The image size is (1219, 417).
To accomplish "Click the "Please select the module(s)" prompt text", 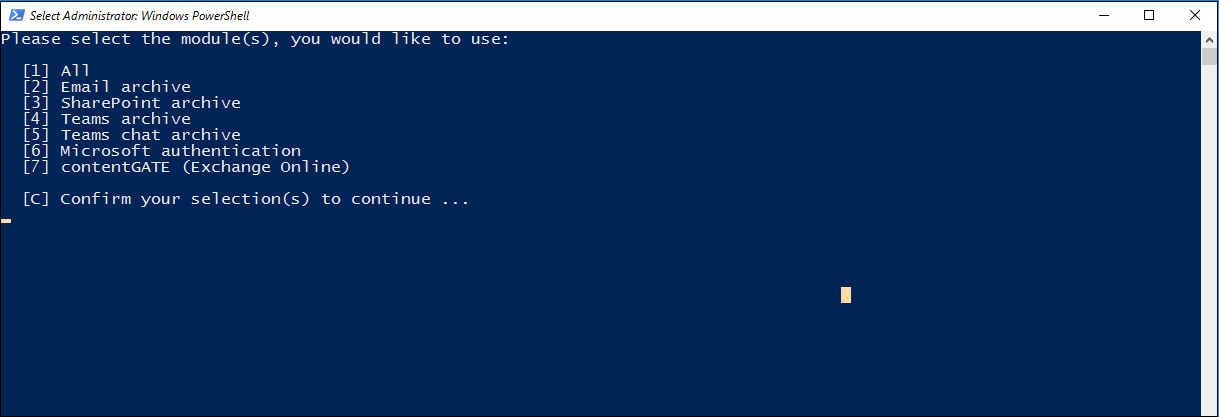I will (255, 39).
